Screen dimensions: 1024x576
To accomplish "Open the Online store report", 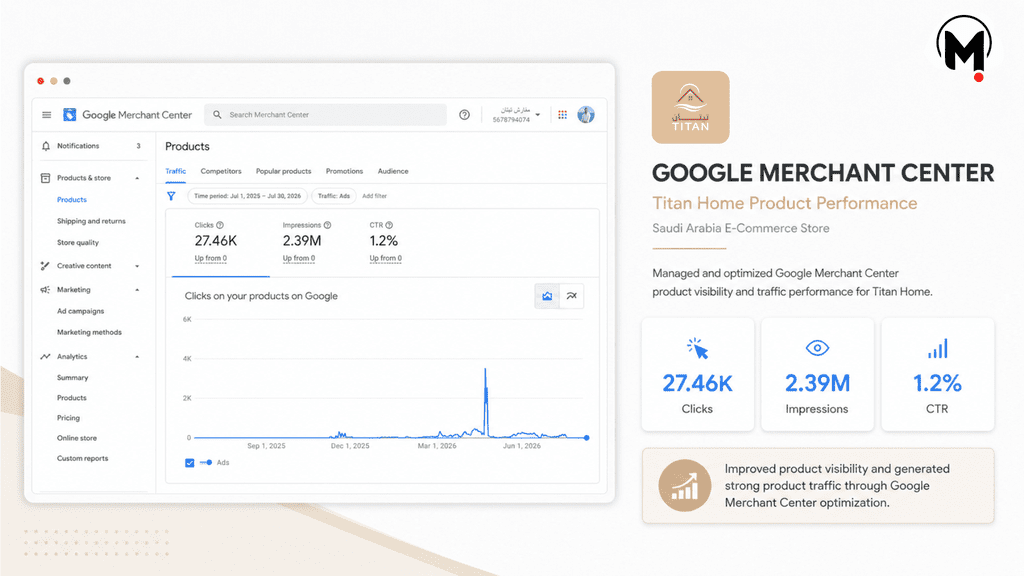I will click(77, 438).
